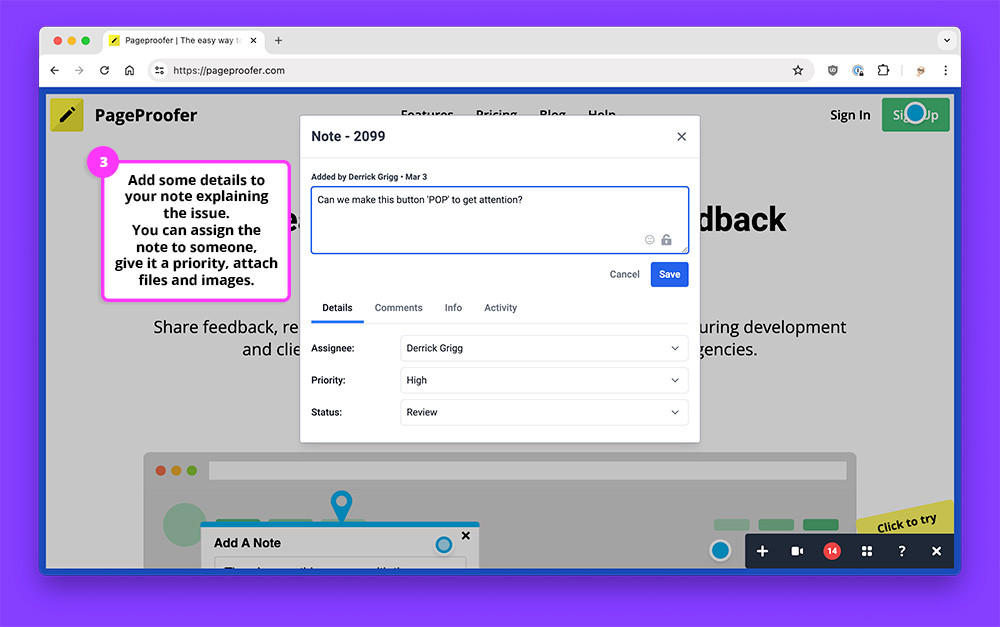Close the Note - 2099 dialog
Screen dimensions: 1000x627
pos(682,136)
